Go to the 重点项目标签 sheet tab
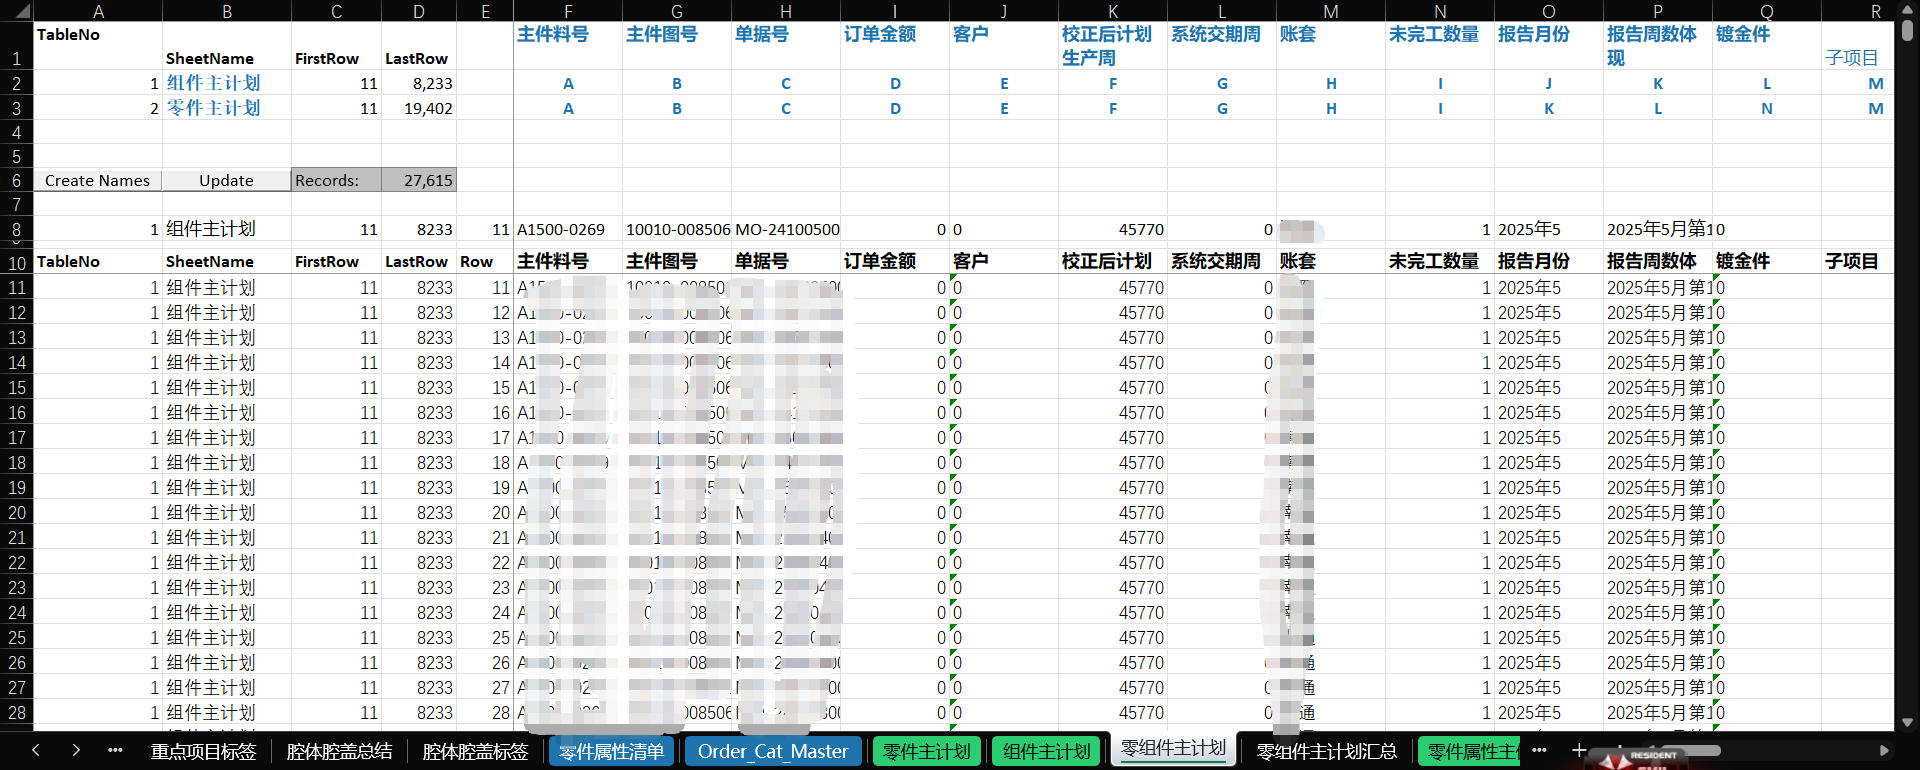Viewport: 1920px width, 770px height. pyautogui.click(x=203, y=751)
